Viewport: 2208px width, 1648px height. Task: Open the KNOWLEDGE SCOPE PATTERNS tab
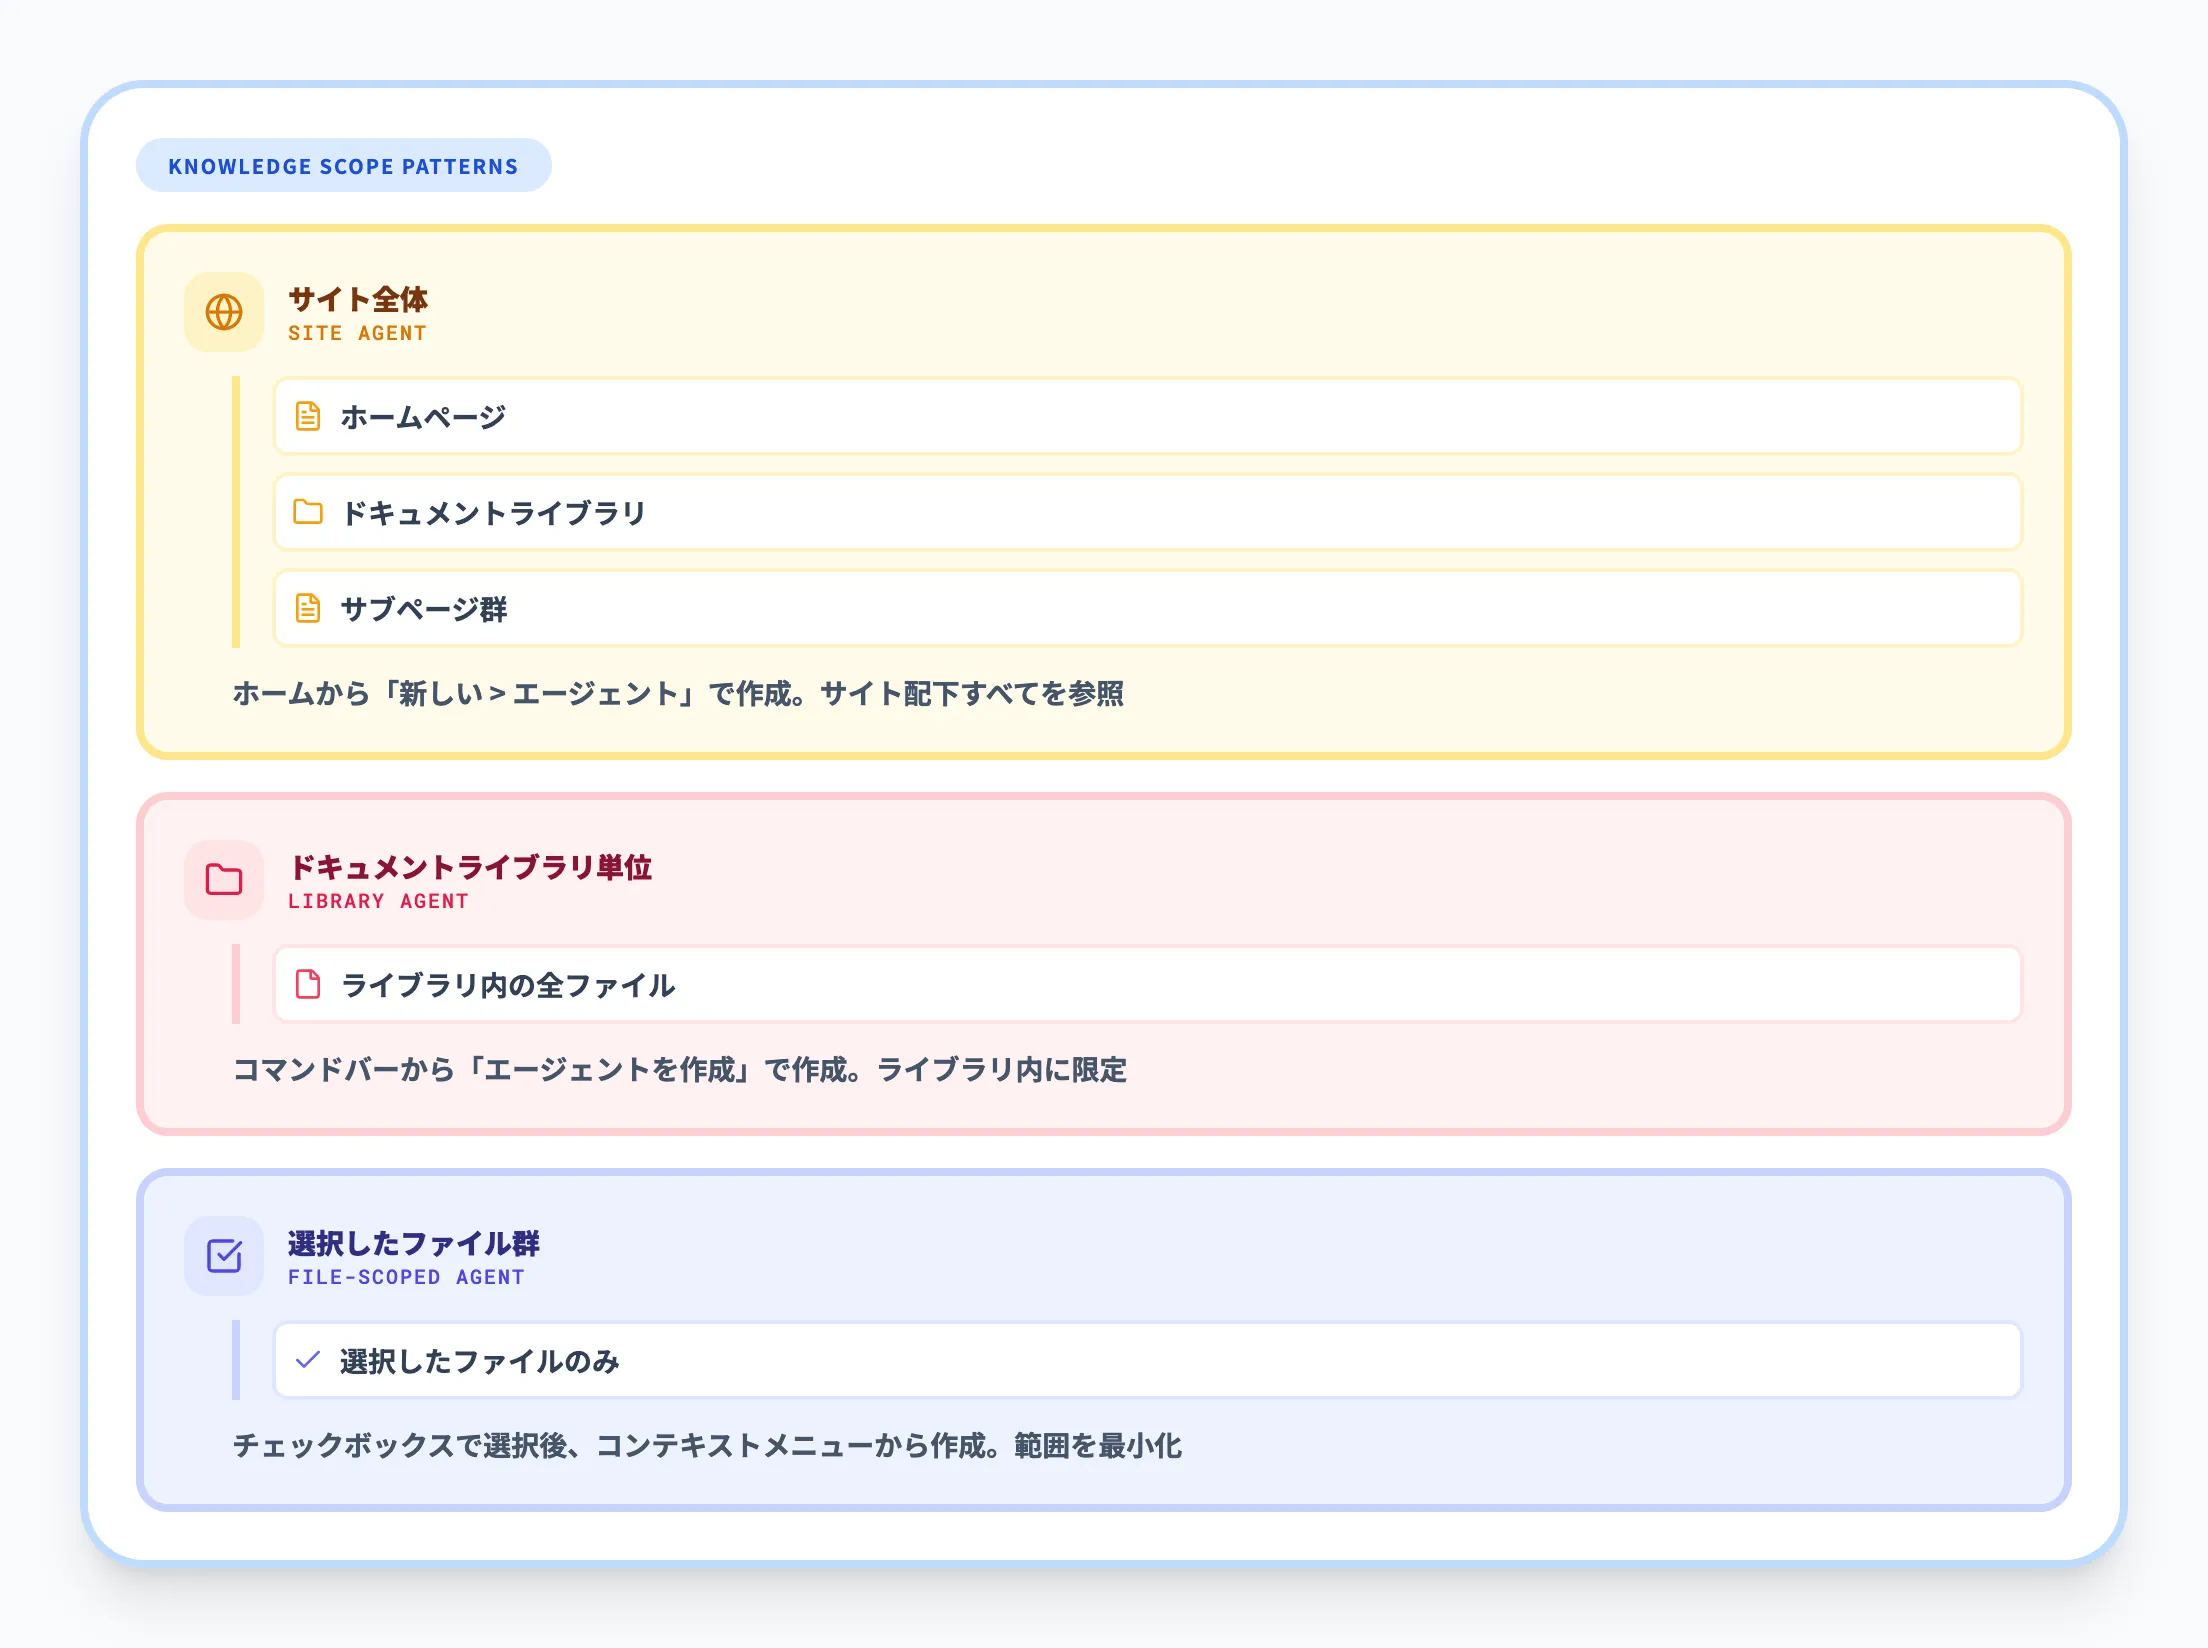(345, 166)
